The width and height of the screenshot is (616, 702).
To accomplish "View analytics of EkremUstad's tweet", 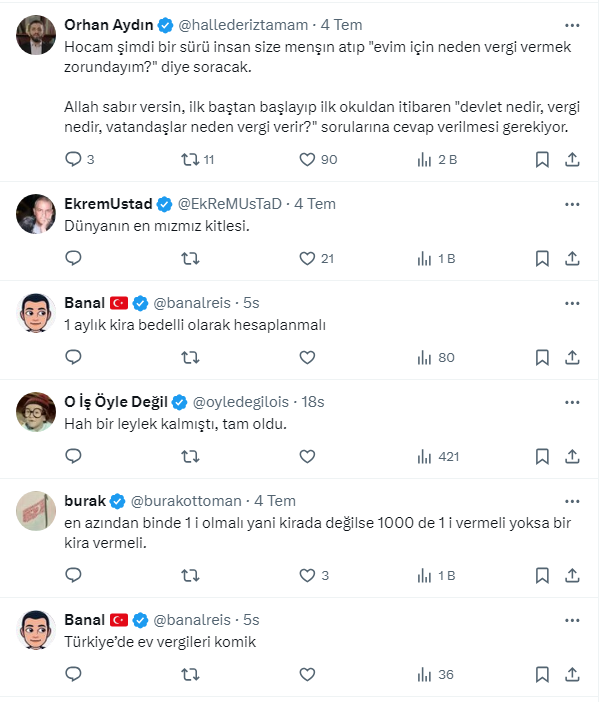I will 424,258.
